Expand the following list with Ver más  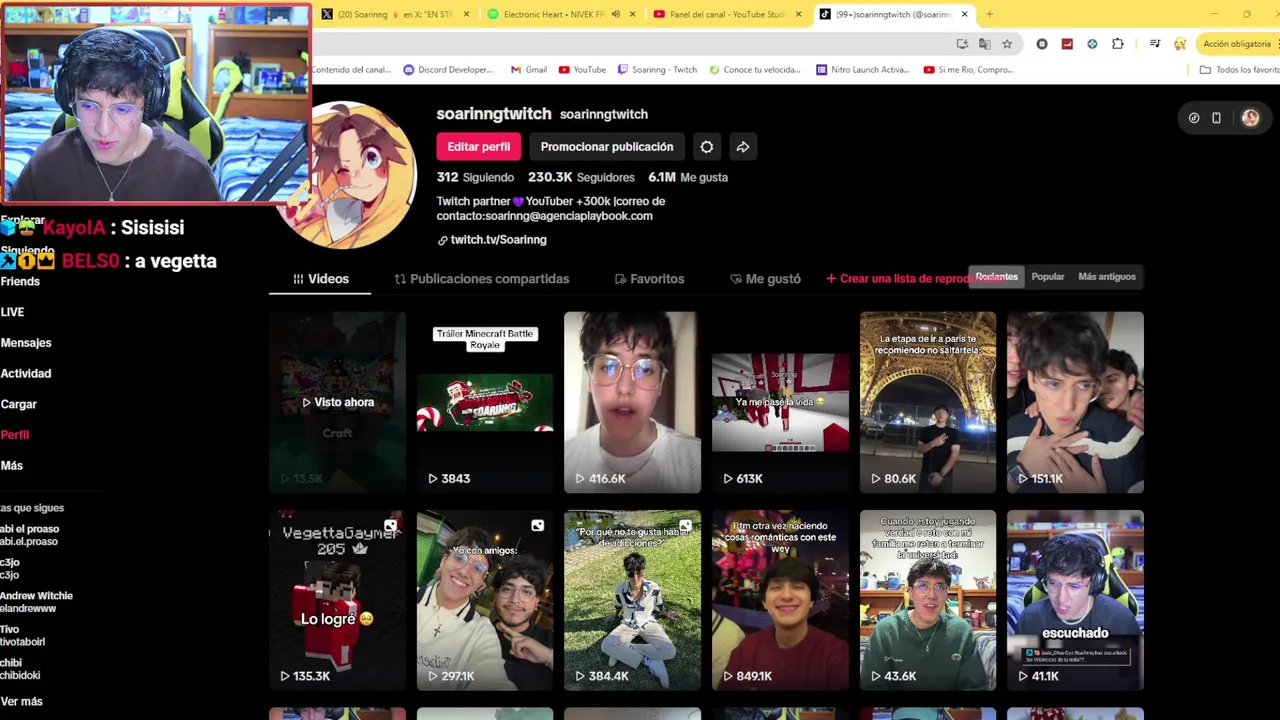tap(22, 702)
